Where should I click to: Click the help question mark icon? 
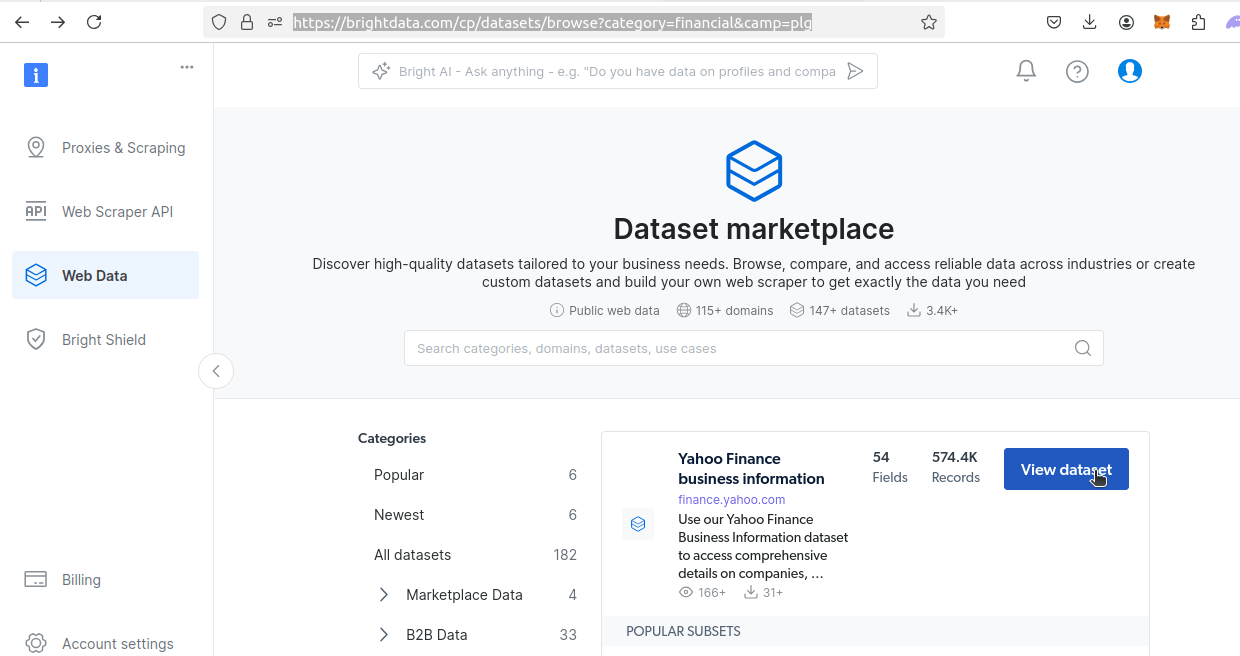1077,71
